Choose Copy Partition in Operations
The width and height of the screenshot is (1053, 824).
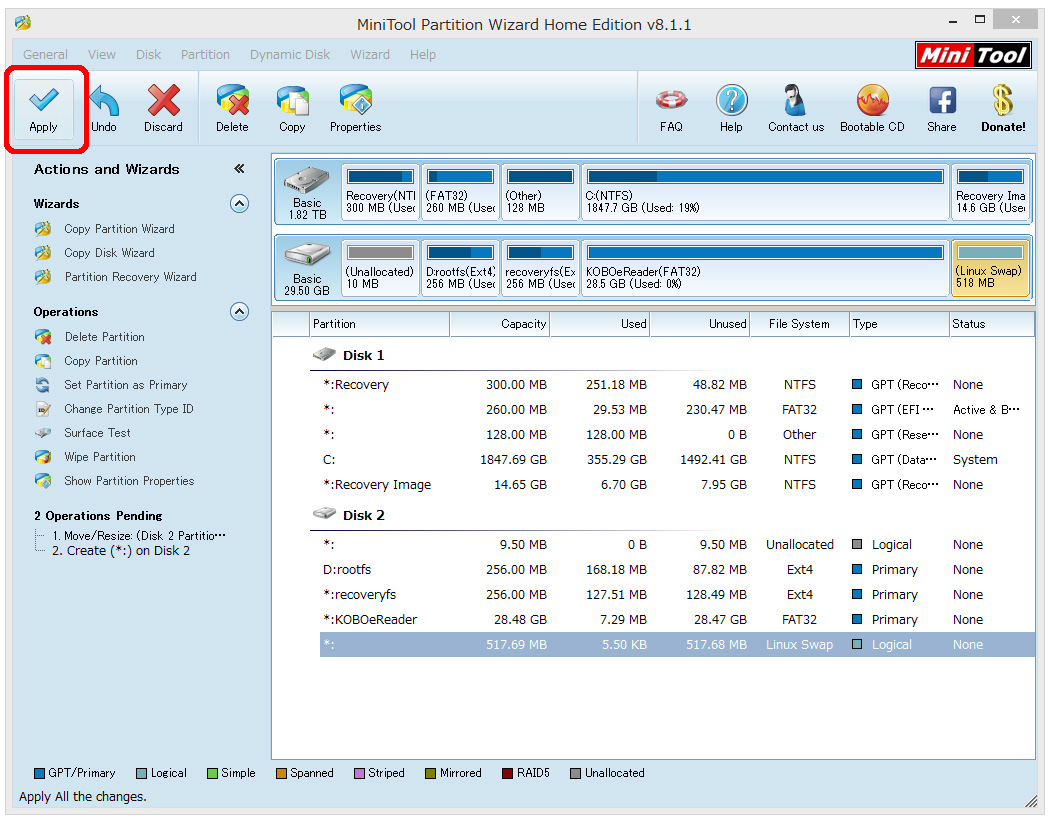click(x=101, y=361)
